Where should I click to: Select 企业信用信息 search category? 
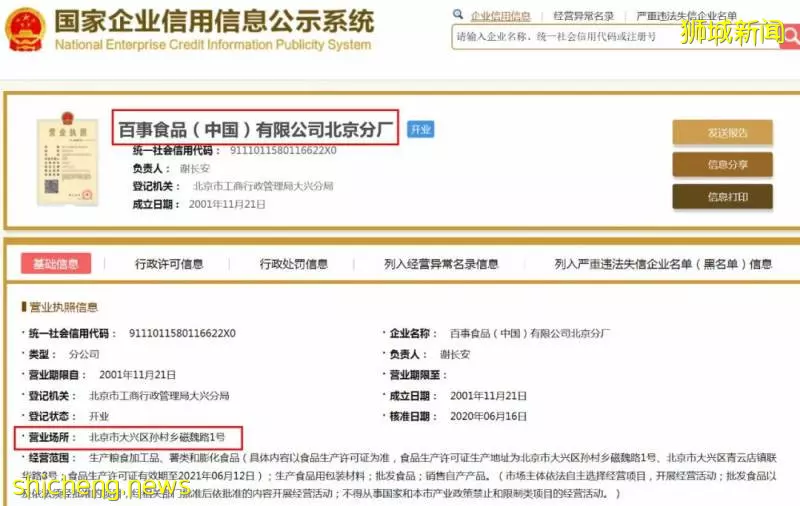(500, 16)
